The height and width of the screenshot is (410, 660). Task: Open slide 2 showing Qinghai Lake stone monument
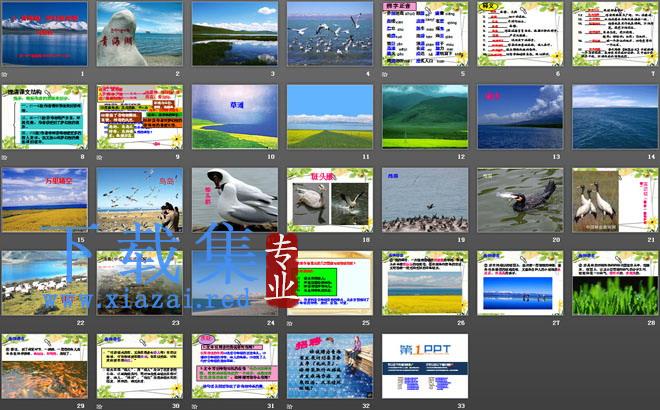tap(140, 33)
